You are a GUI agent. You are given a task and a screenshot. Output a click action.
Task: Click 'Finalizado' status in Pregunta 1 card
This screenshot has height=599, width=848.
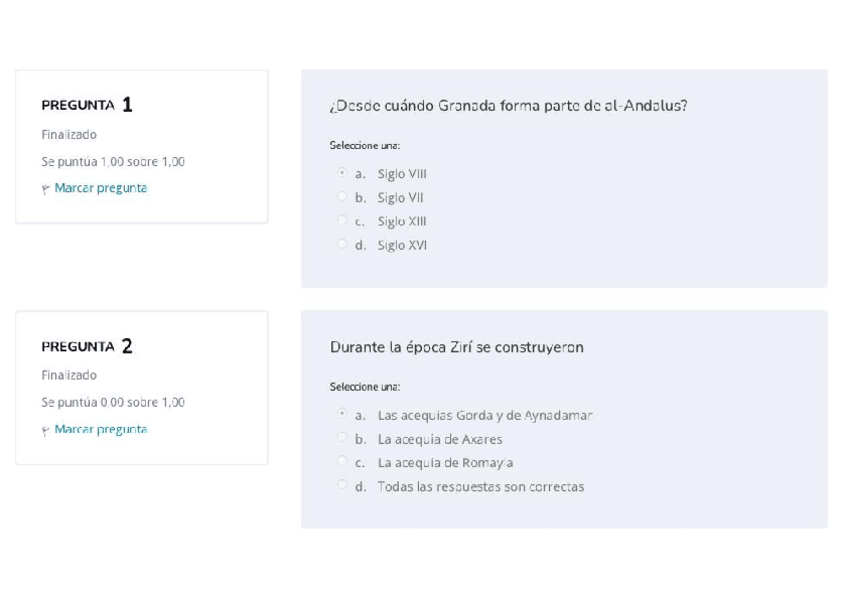click(x=69, y=135)
